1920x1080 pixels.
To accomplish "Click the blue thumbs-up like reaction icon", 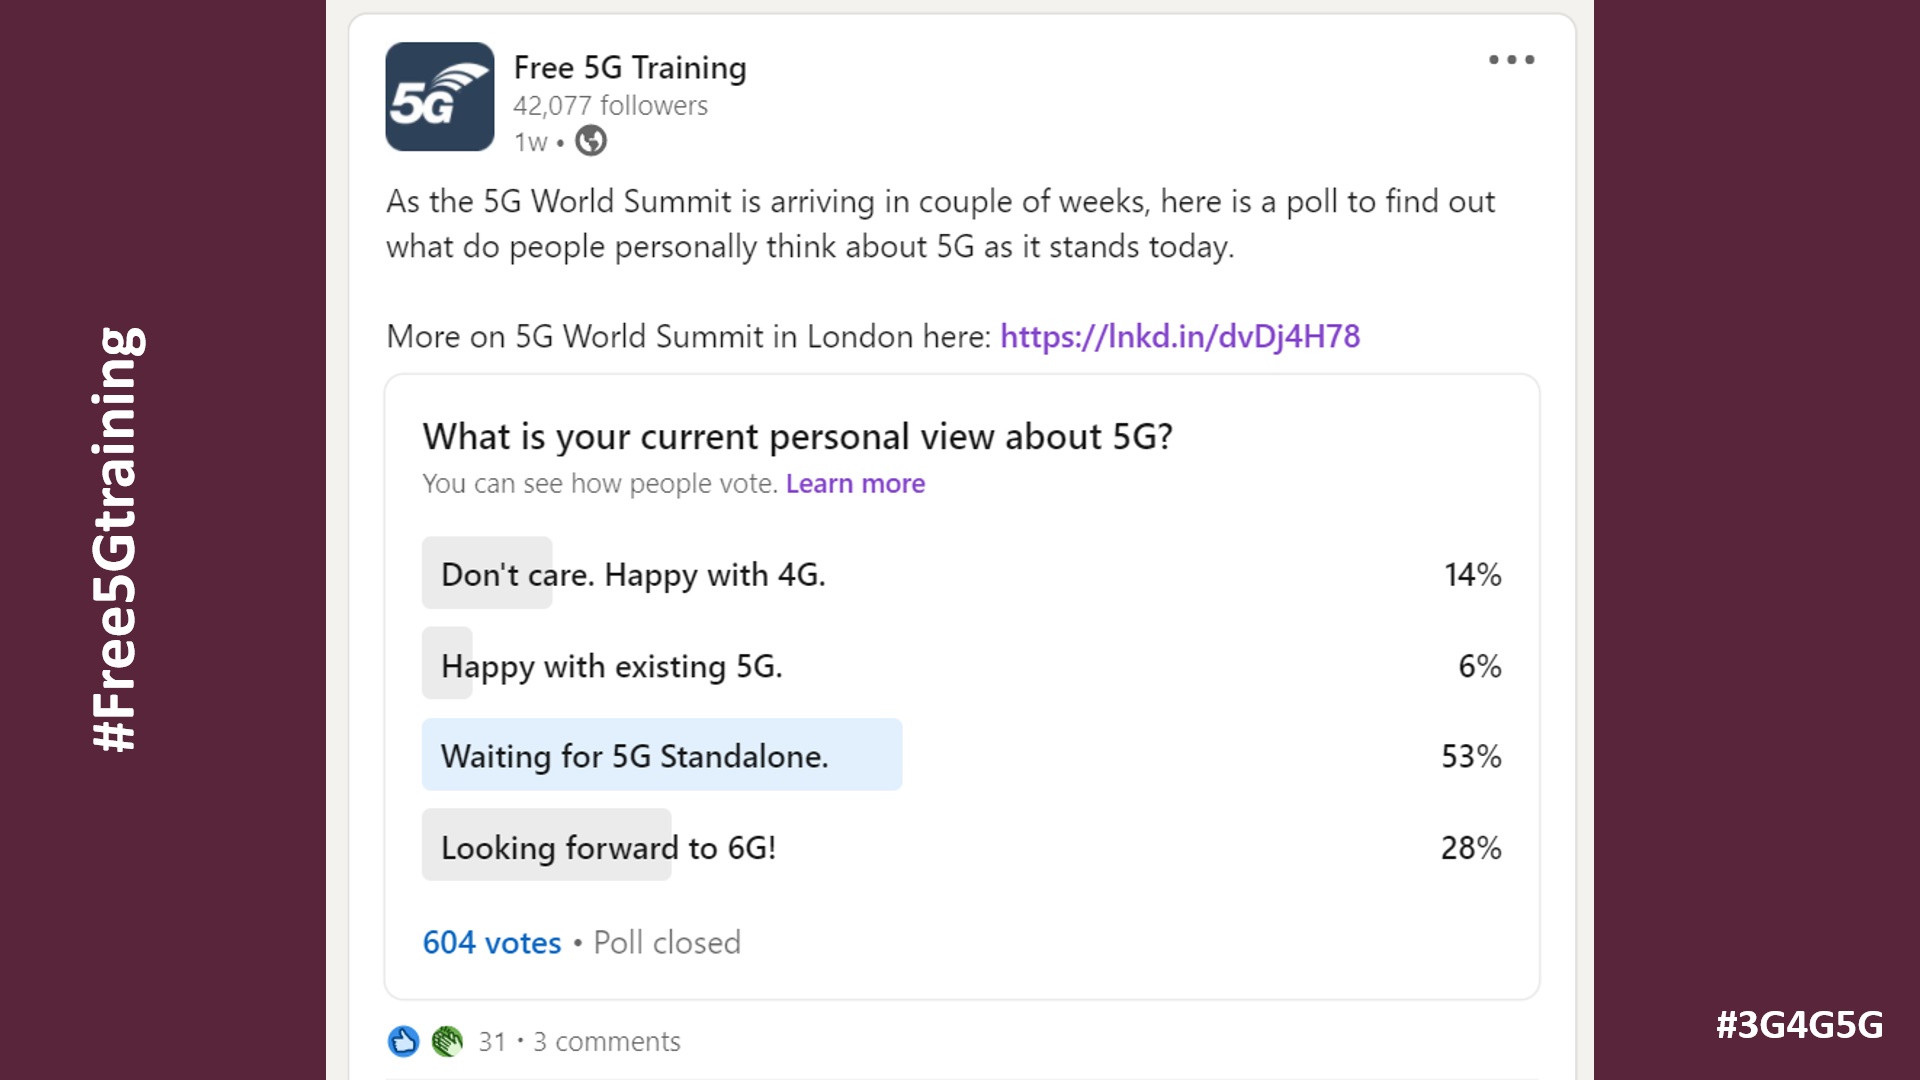I will 403,1042.
